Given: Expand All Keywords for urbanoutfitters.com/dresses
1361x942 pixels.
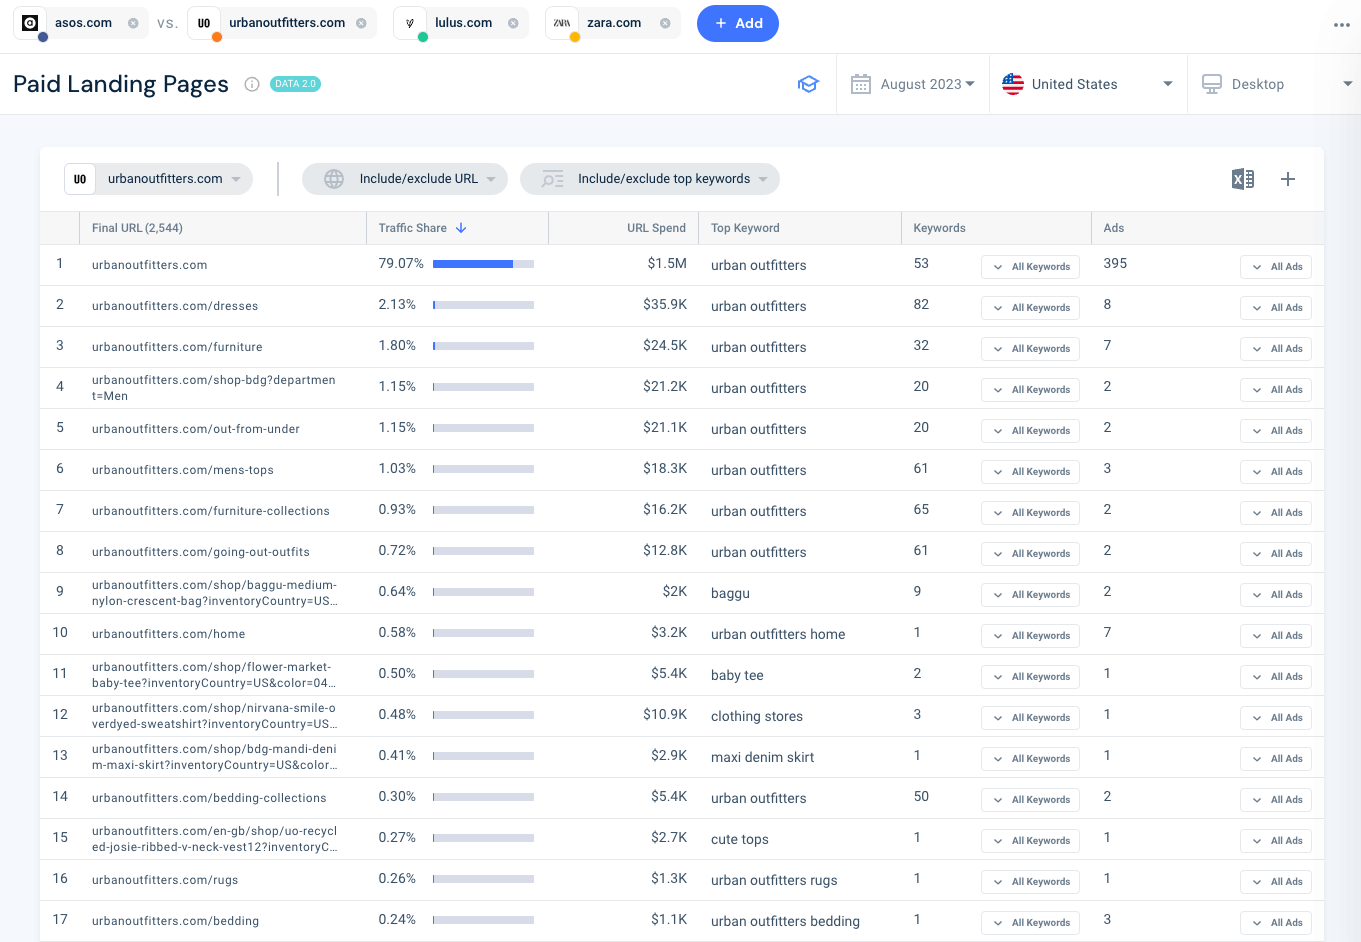Looking at the screenshot, I should (1030, 307).
